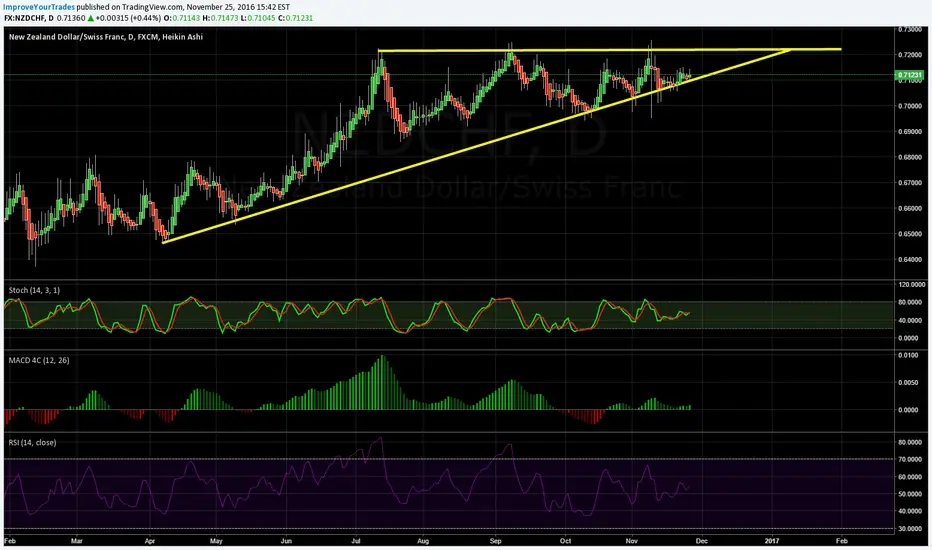This screenshot has height=550, width=932.
Task: Click the 50.0000 RSI scale label
Action: click(x=910, y=494)
